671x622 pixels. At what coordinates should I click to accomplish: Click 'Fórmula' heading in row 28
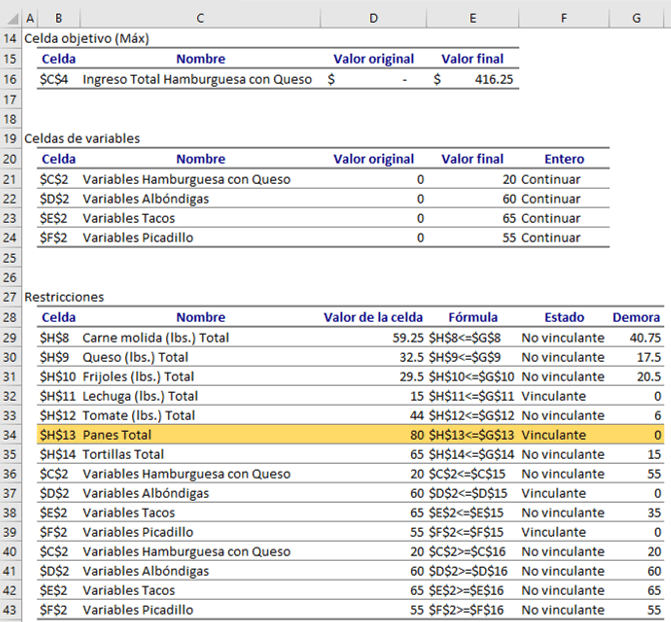pyautogui.click(x=473, y=317)
